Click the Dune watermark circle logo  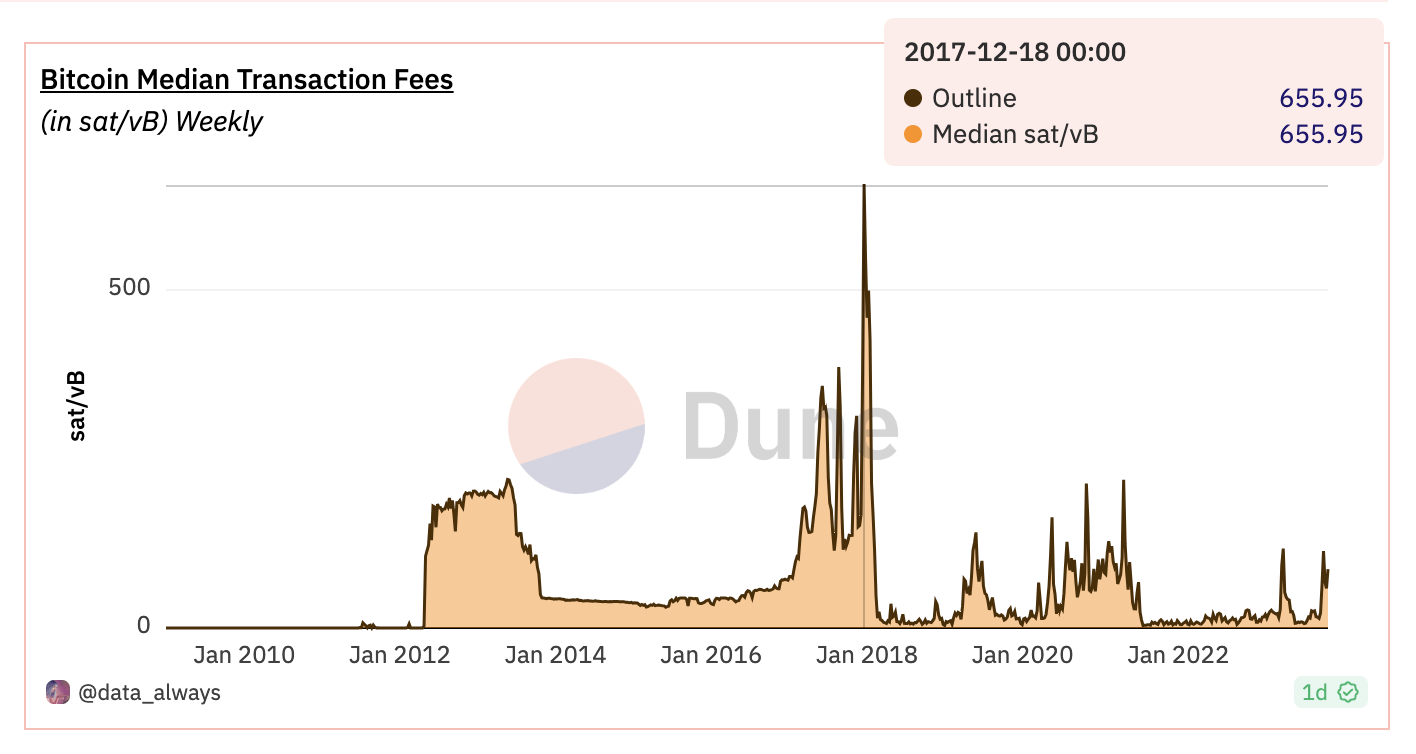pos(576,426)
